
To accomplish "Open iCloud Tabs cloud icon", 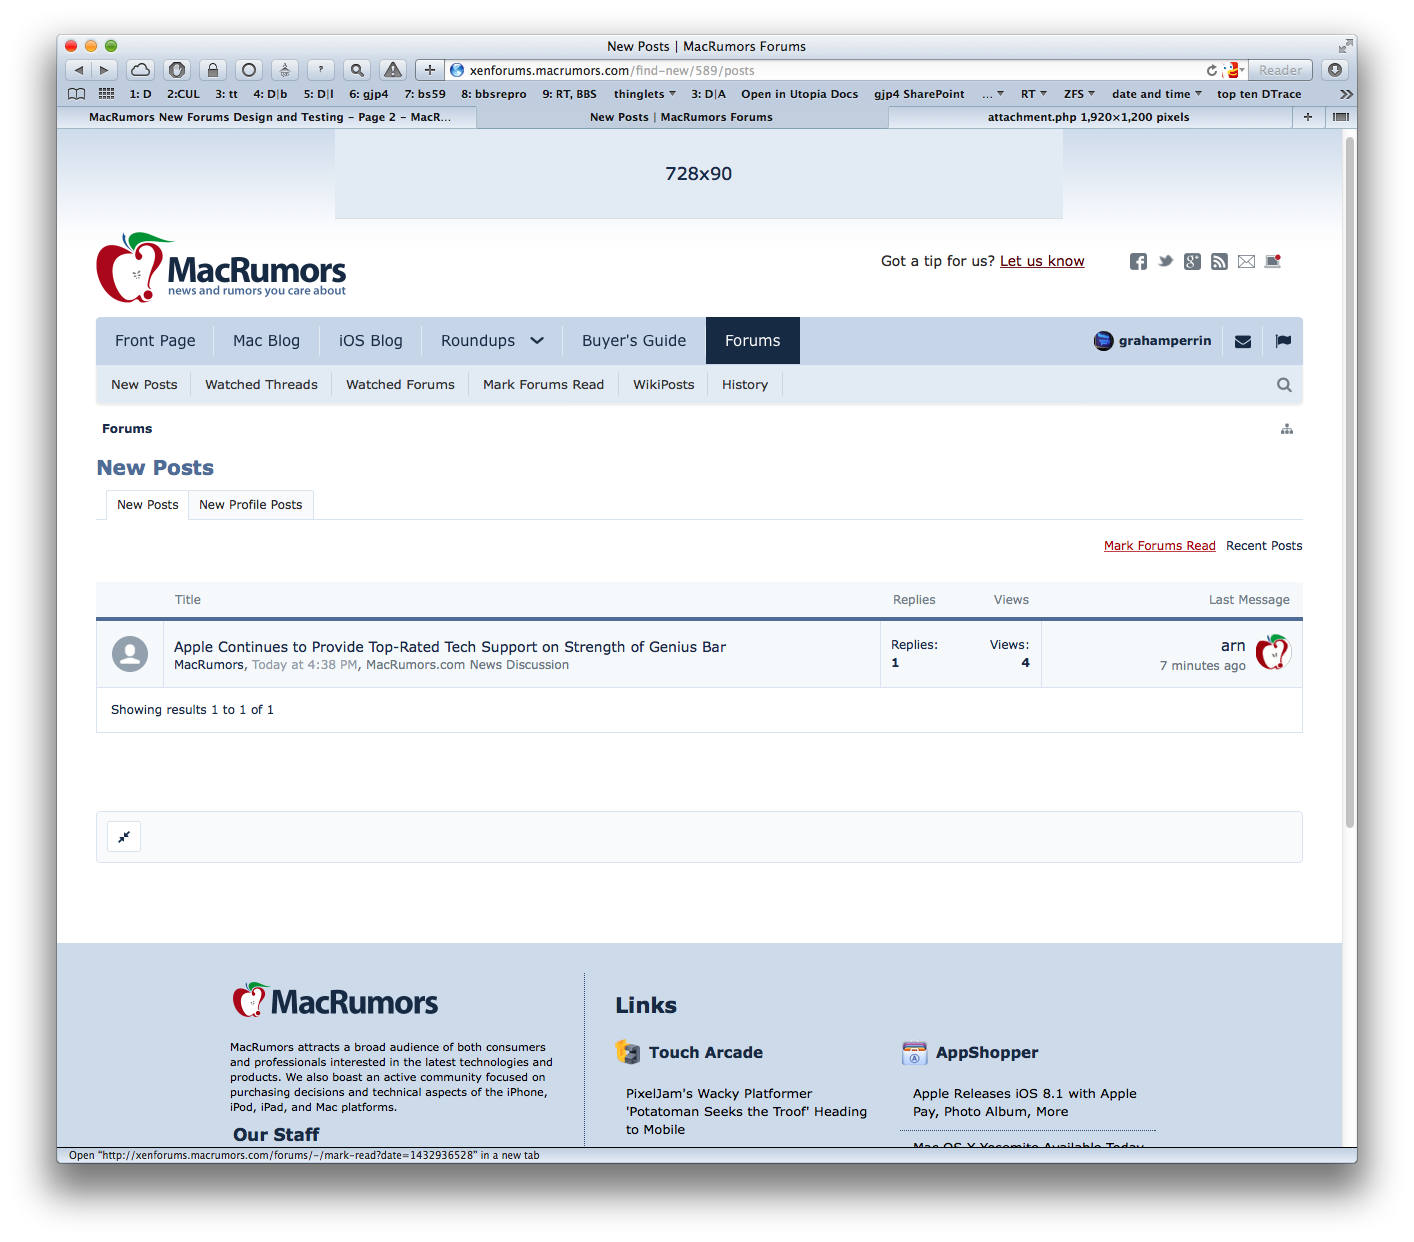I will (x=141, y=70).
